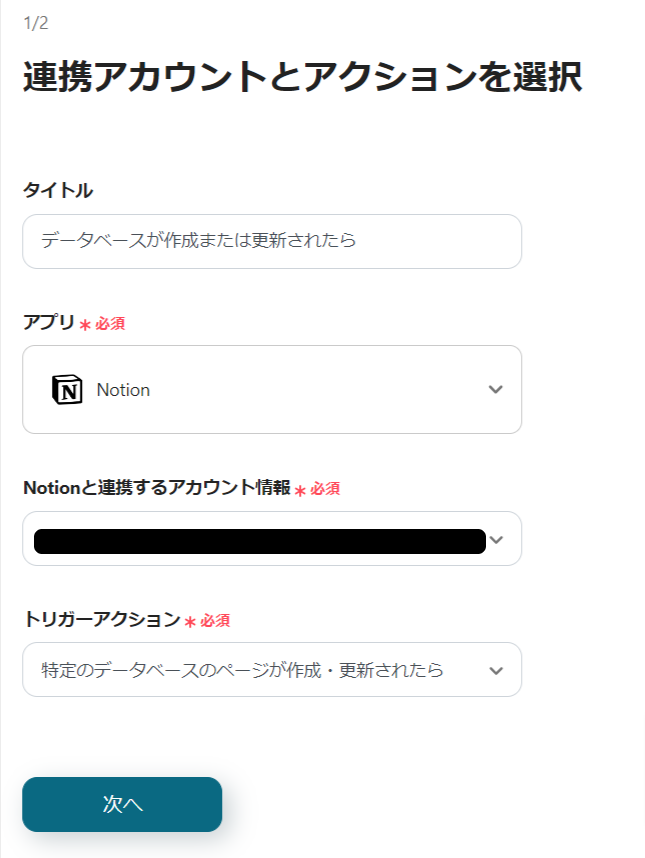Viewport: 645px width, 858px height.
Task: Open the account info dropdown arrow
Action: click(x=497, y=540)
